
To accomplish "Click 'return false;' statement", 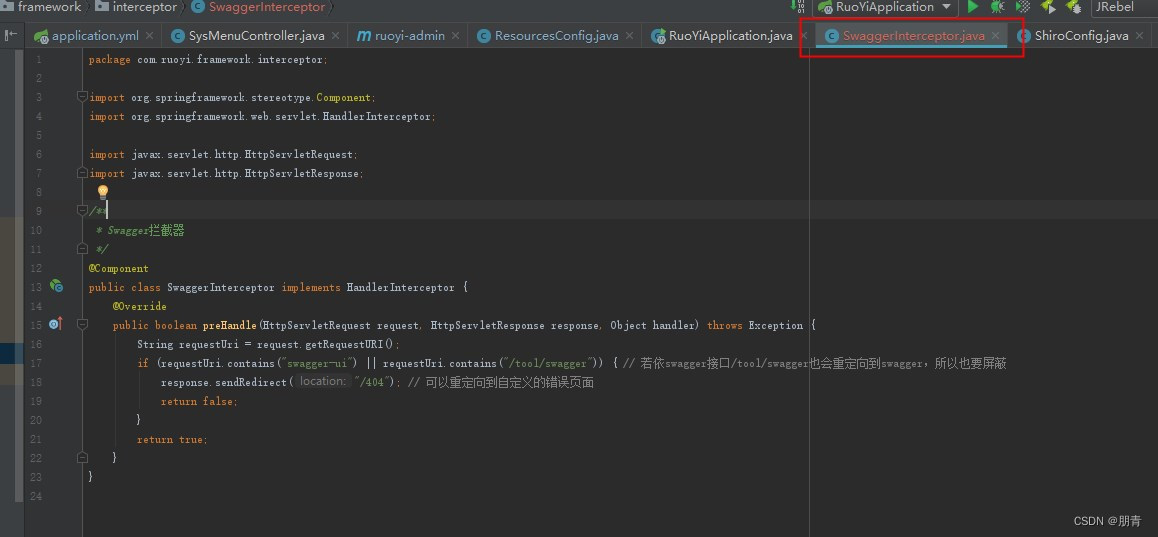I will tap(199, 401).
